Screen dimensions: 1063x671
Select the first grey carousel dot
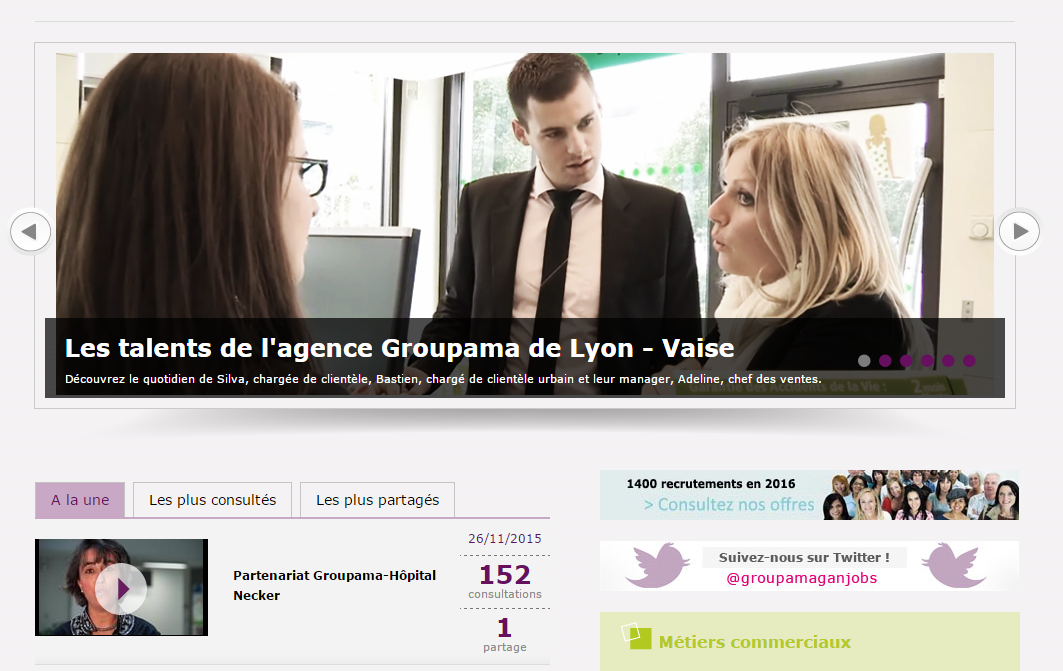[864, 361]
